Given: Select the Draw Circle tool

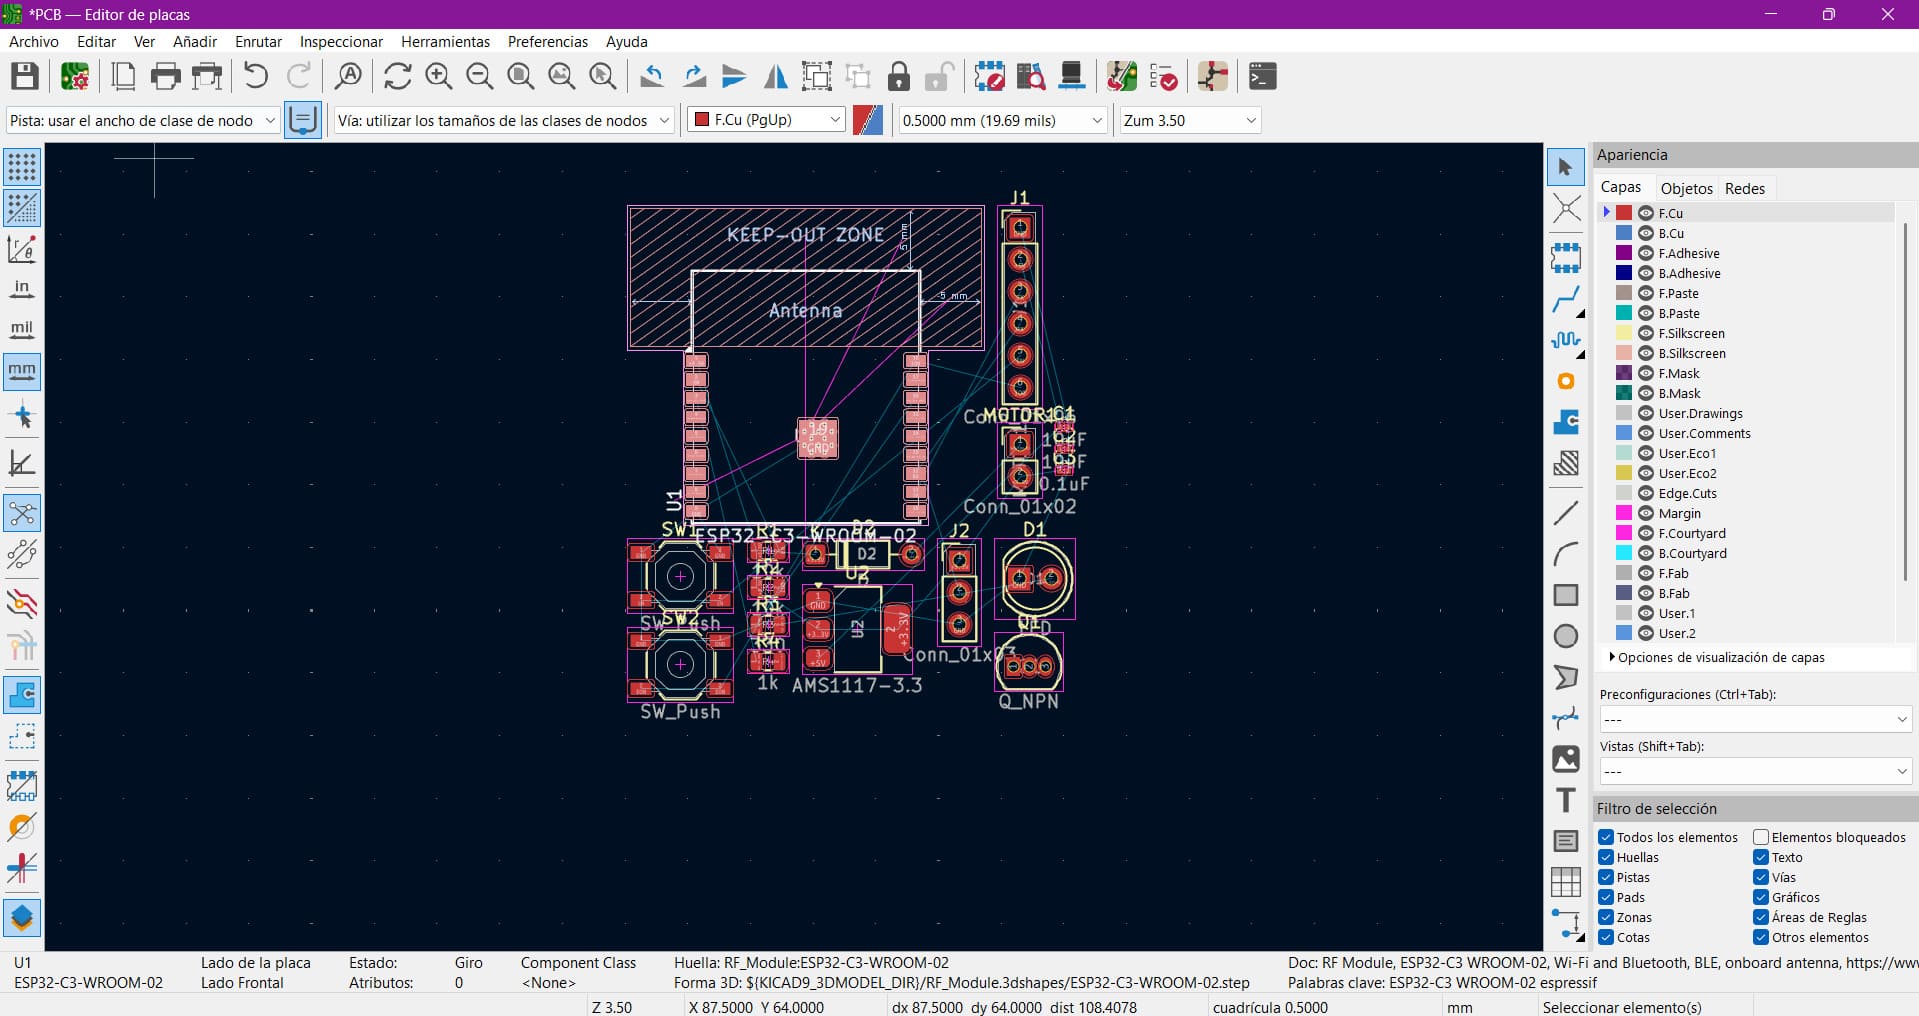Looking at the screenshot, I should (x=1566, y=635).
